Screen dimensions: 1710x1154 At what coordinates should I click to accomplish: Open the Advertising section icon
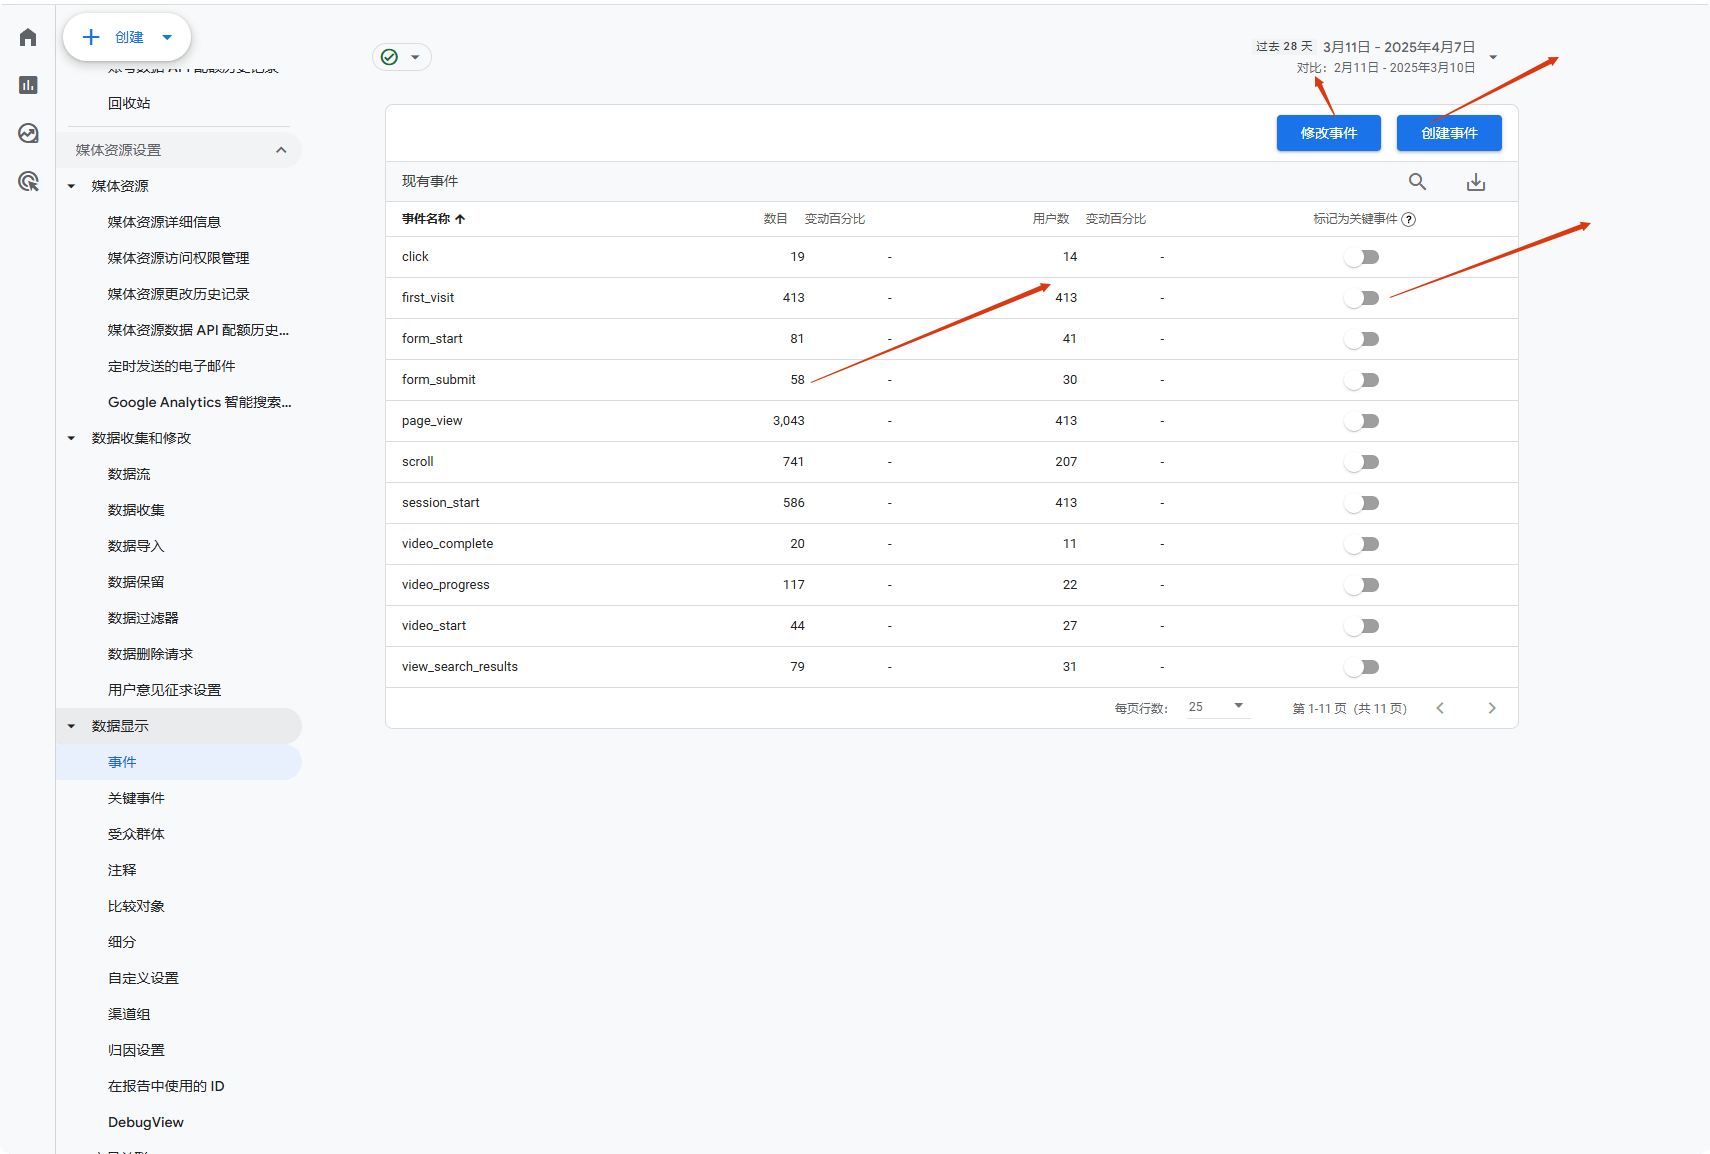point(27,181)
